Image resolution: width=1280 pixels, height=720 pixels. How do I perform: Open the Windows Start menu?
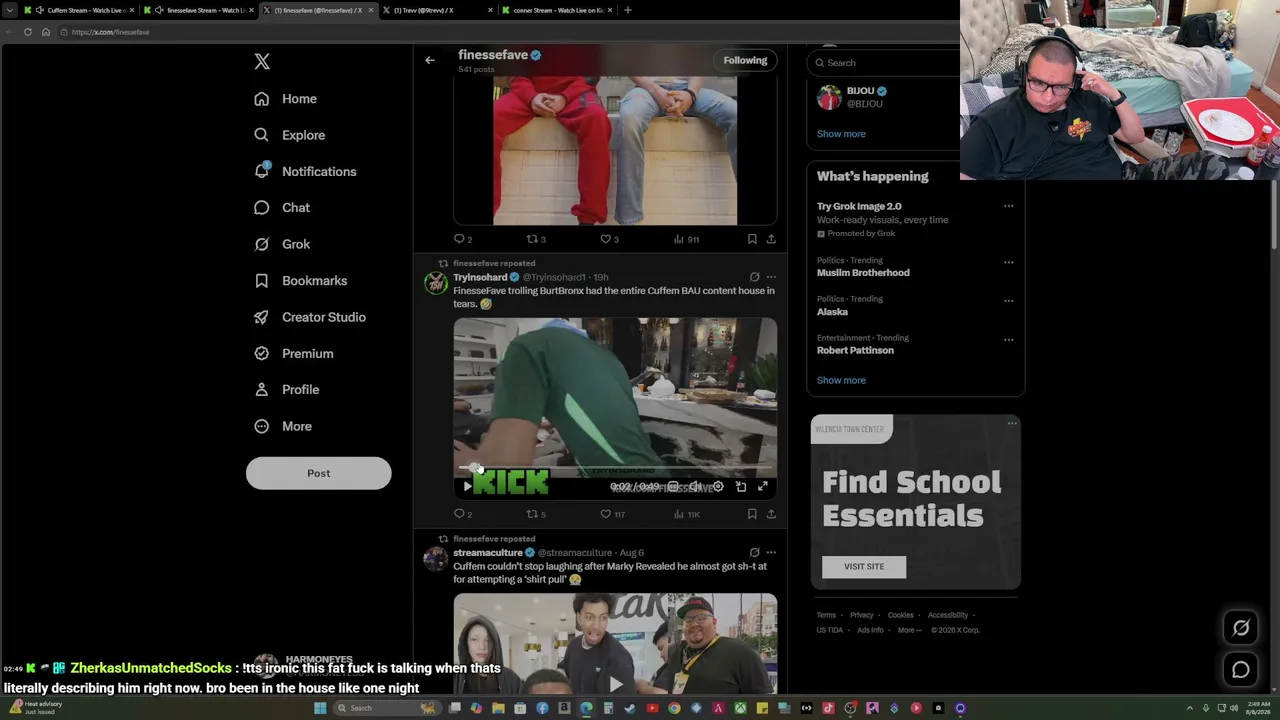click(x=320, y=708)
